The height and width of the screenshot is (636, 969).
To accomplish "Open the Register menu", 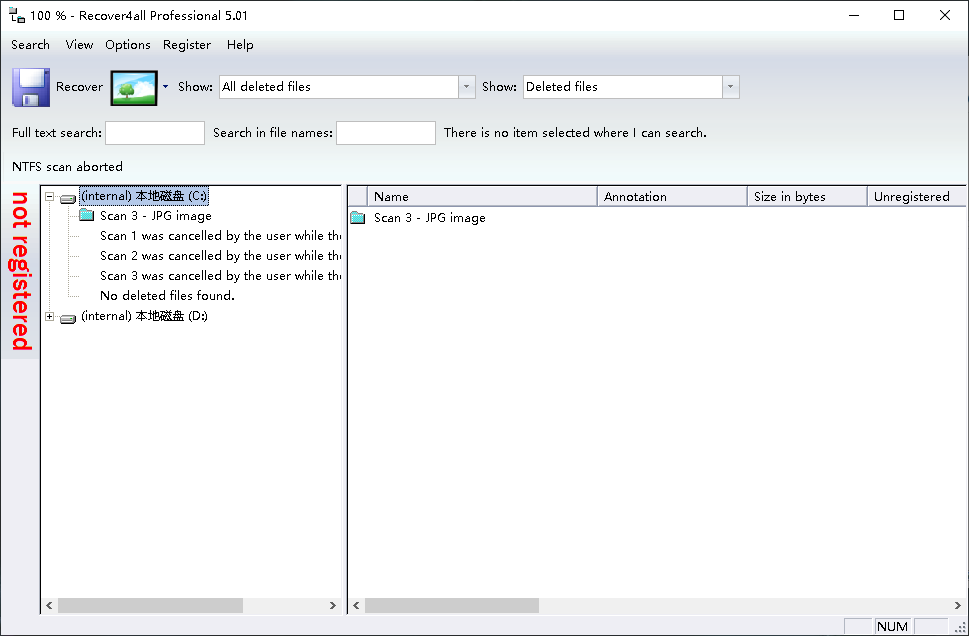I will coord(187,45).
